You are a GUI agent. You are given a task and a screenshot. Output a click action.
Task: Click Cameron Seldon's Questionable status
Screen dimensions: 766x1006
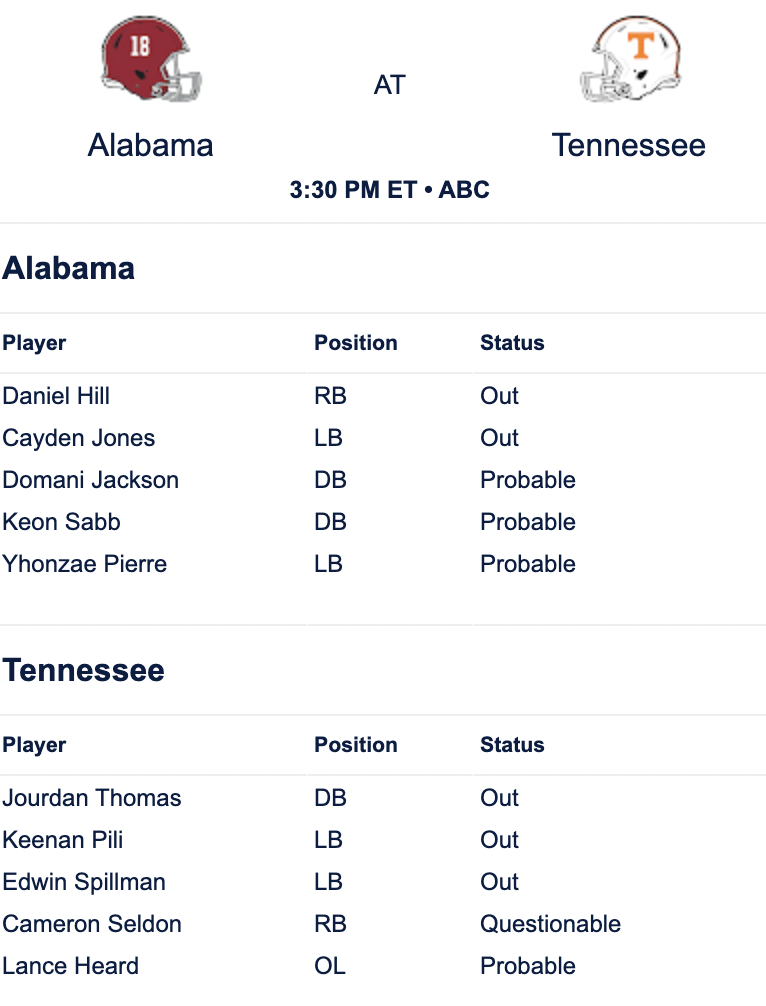[550, 924]
